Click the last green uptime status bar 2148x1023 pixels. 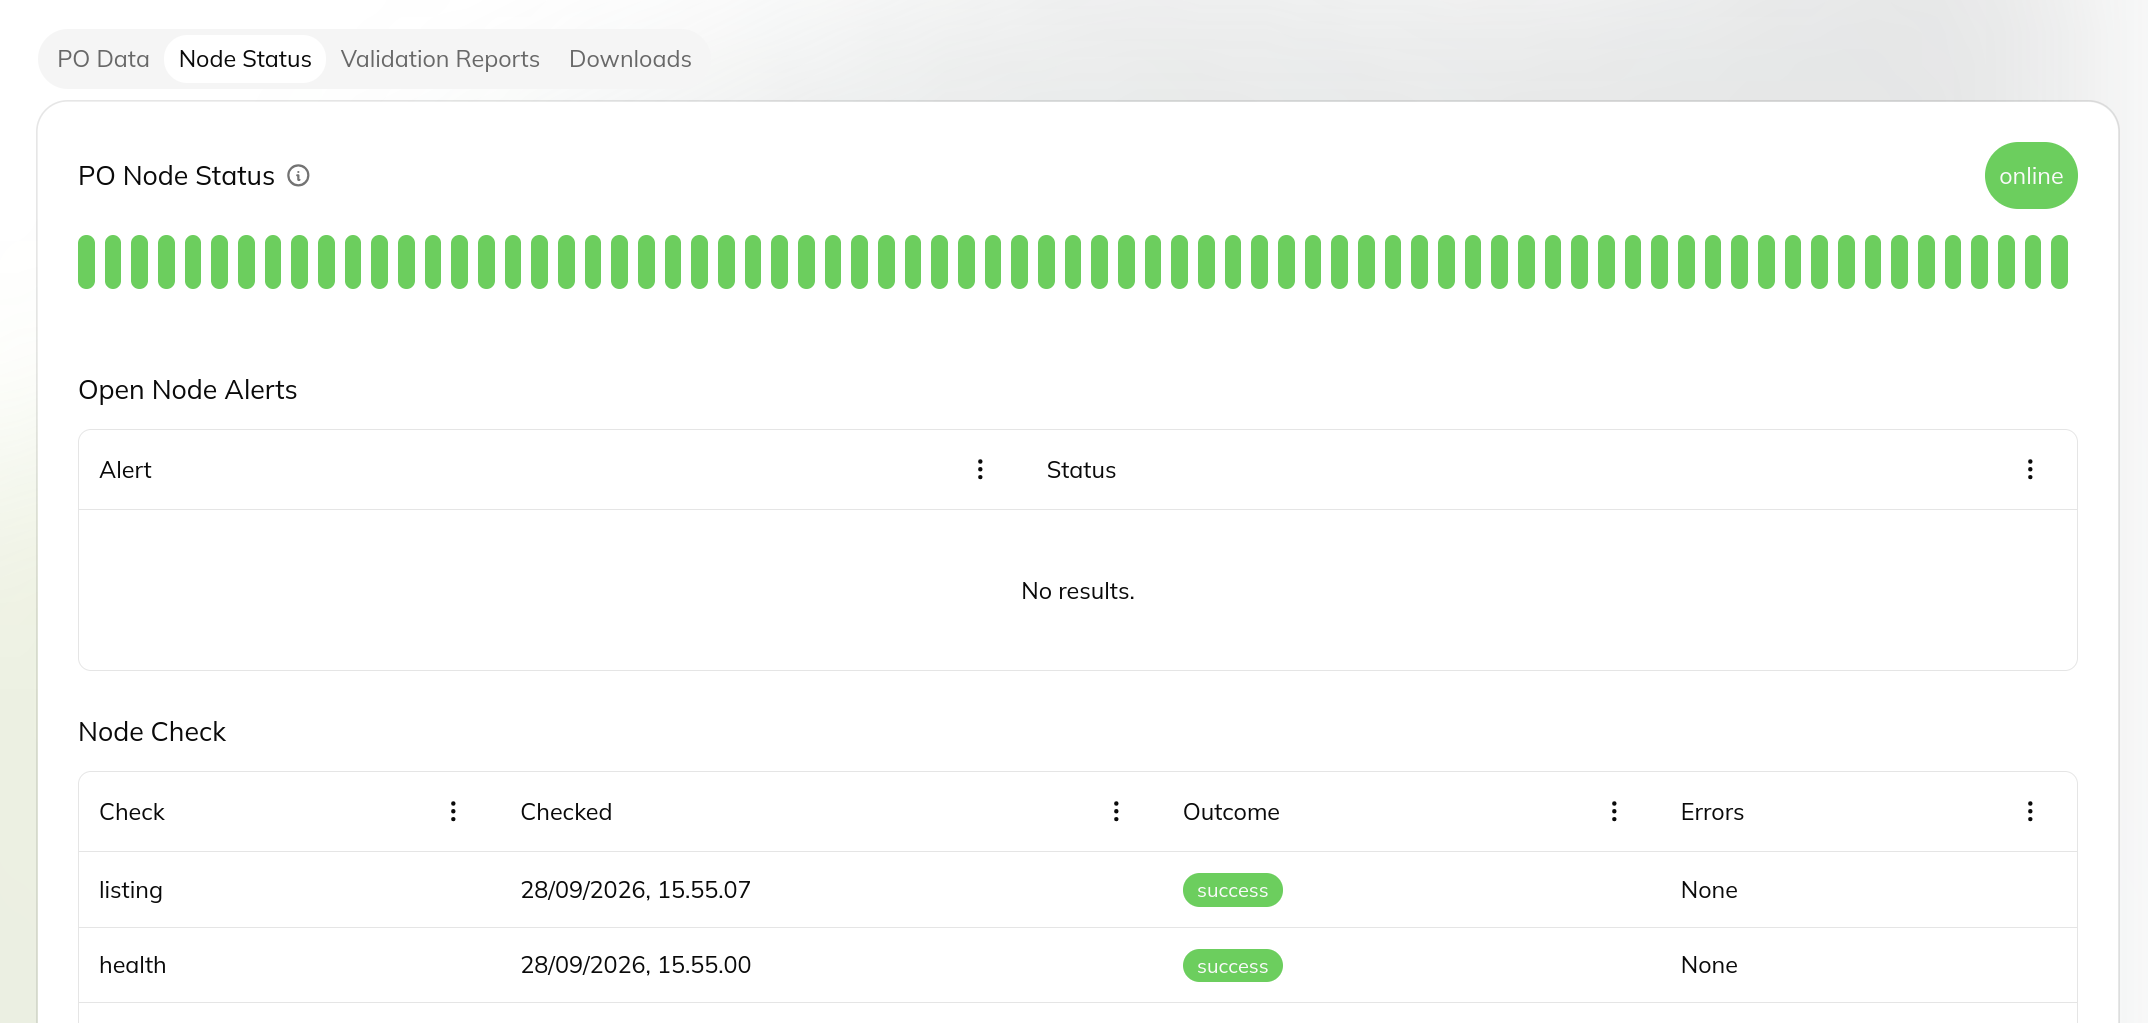point(2059,262)
